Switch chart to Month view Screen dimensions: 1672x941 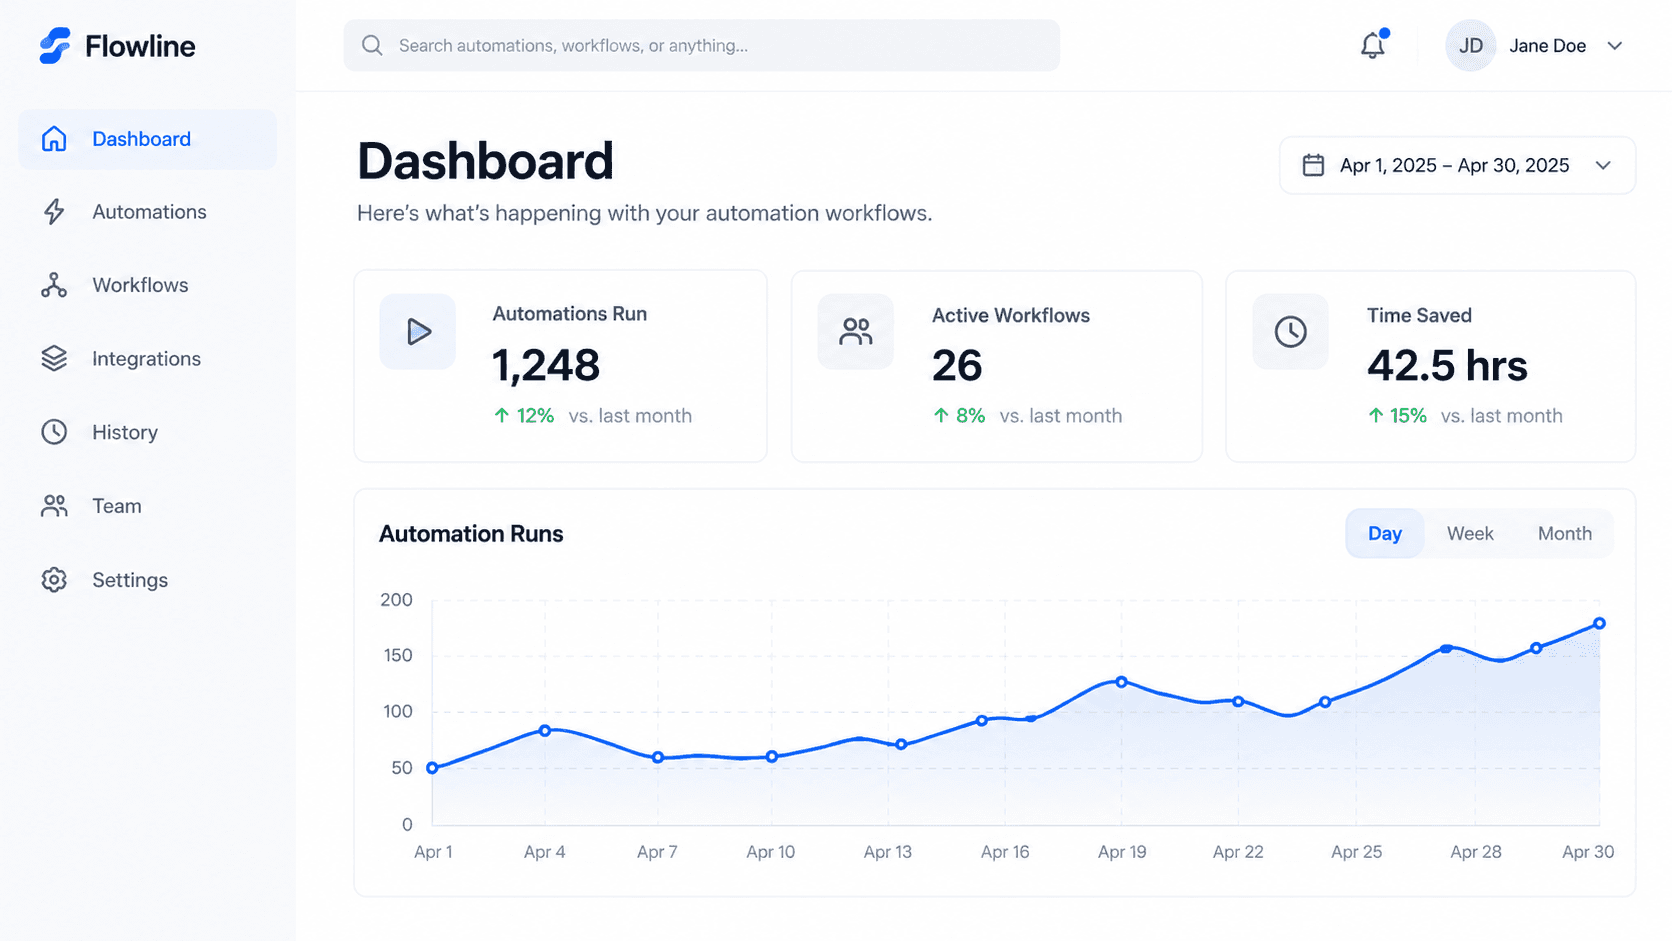click(x=1564, y=534)
